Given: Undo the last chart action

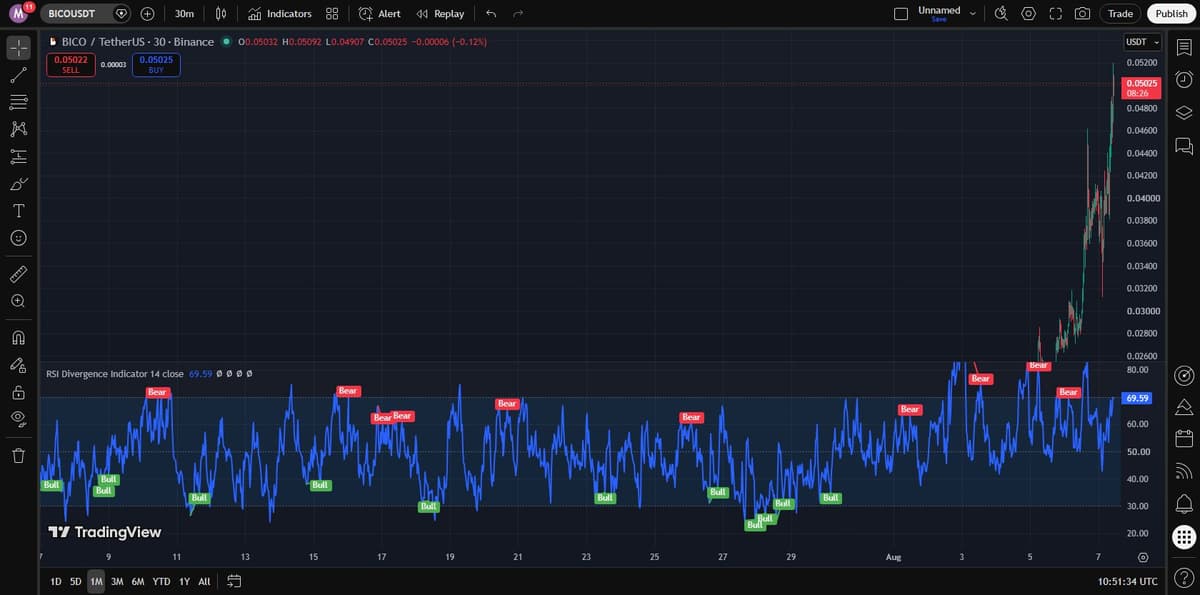Looking at the screenshot, I should point(490,14).
